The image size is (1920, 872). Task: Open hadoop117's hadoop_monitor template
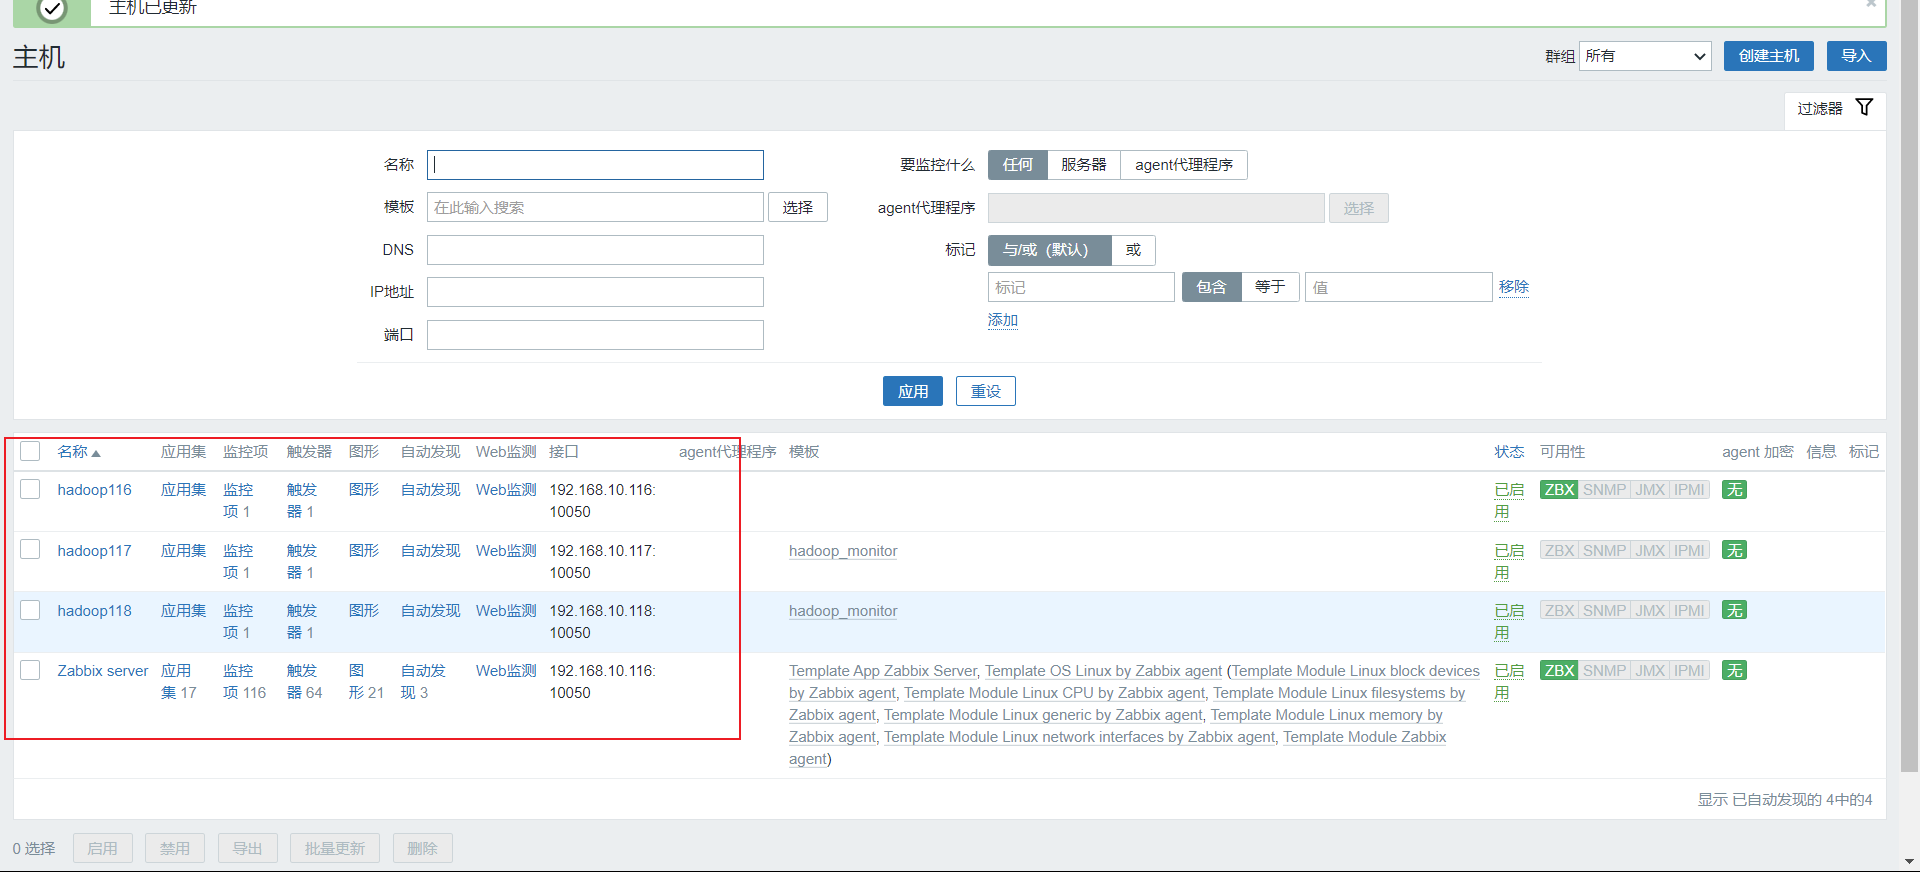tap(843, 551)
